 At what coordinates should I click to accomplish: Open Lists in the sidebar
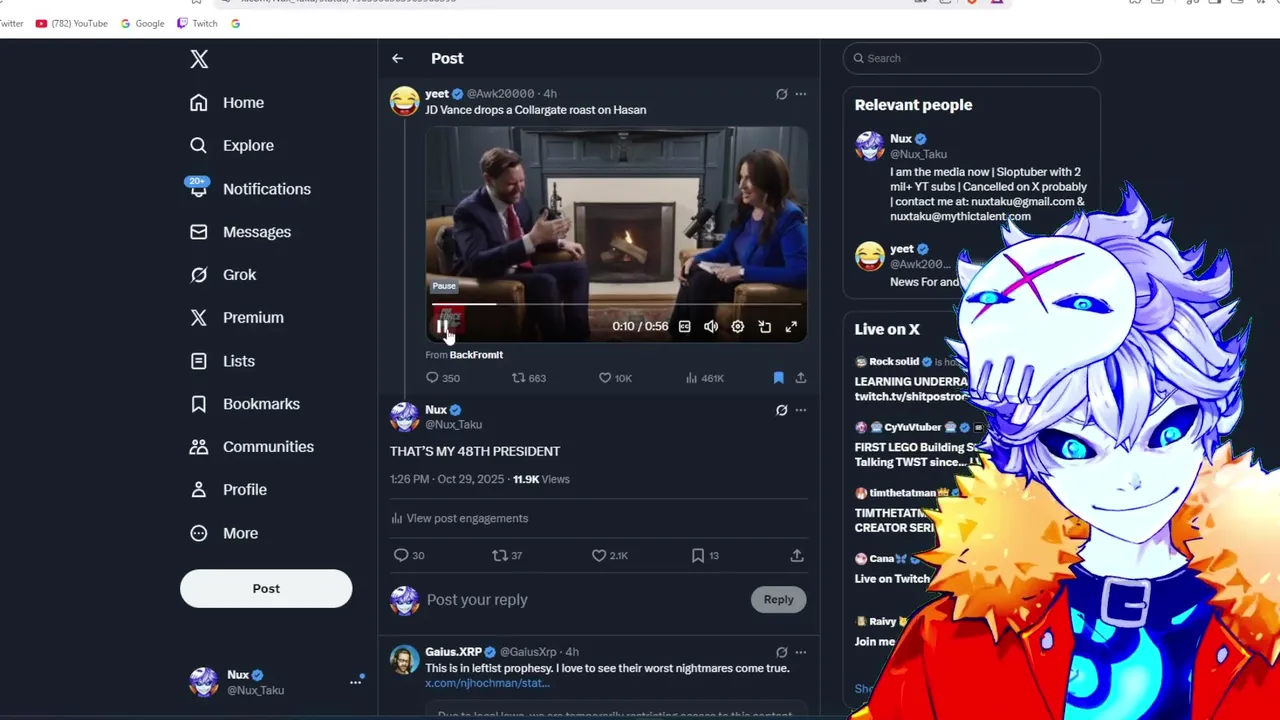[222, 360]
